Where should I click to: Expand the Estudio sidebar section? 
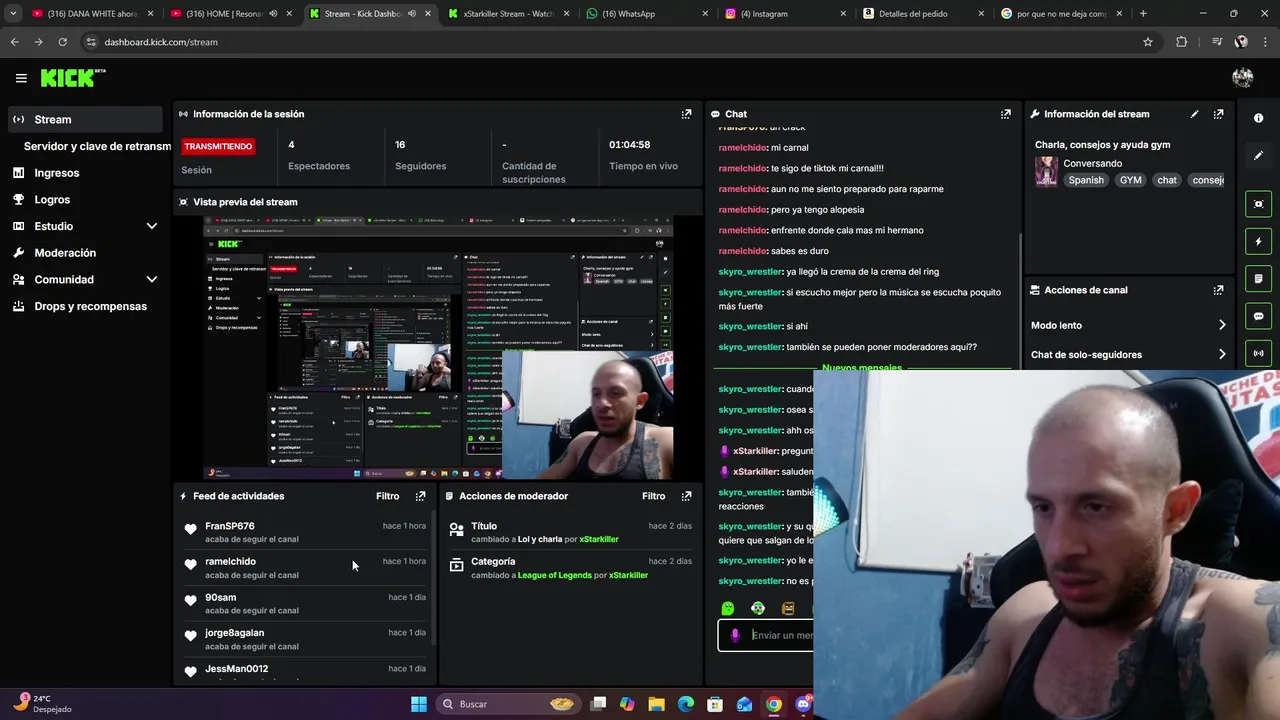151,226
